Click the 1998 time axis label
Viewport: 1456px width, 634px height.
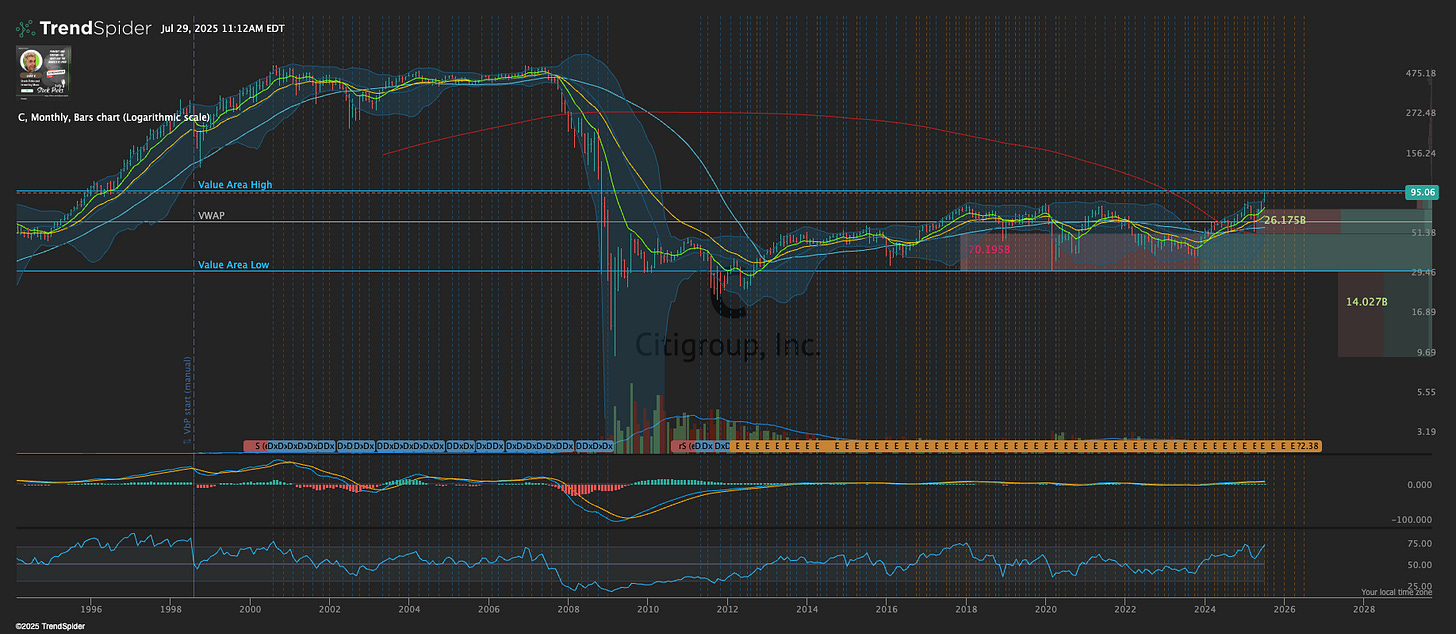170,608
